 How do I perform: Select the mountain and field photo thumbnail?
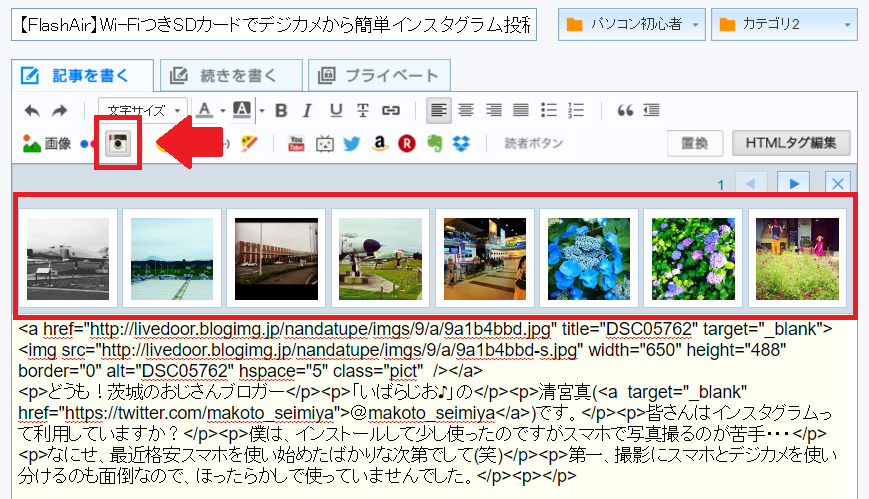tap(172, 258)
